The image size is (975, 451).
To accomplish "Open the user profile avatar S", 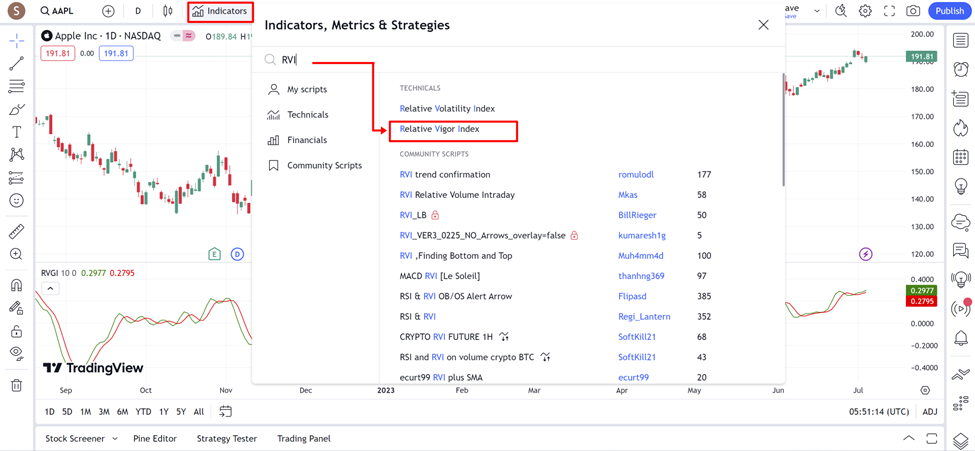I will tap(16, 11).
